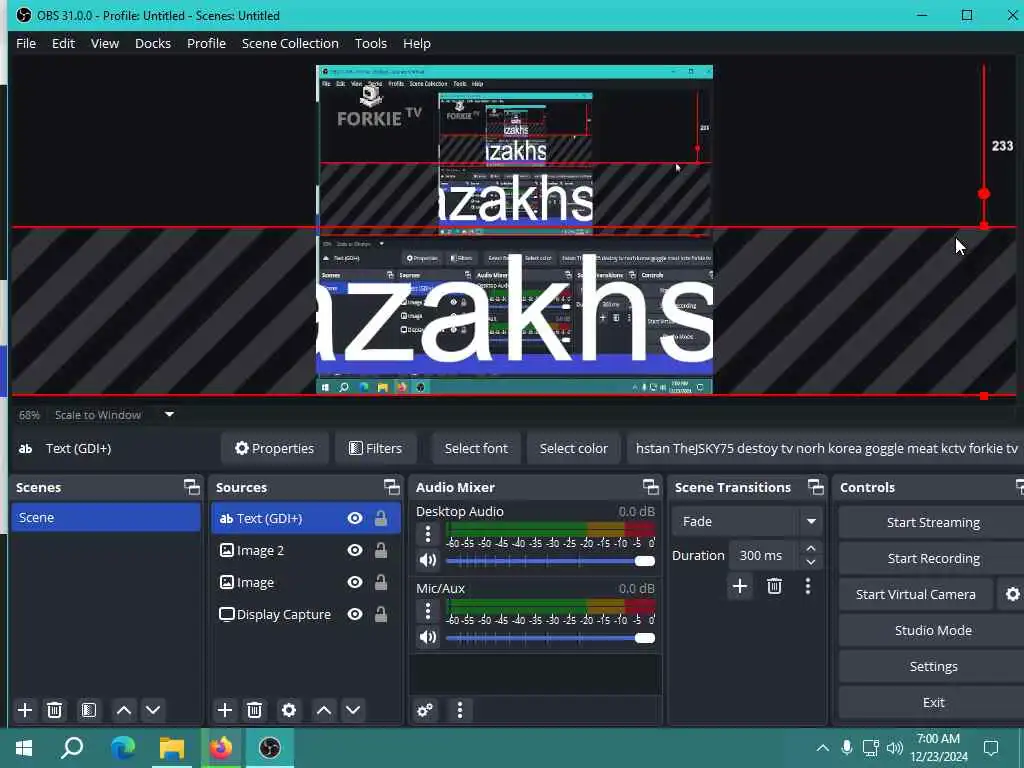The width and height of the screenshot is (1024, 768).
Task: Open OBS Settings
Action: pyautogui.click(x=932, y=666)
